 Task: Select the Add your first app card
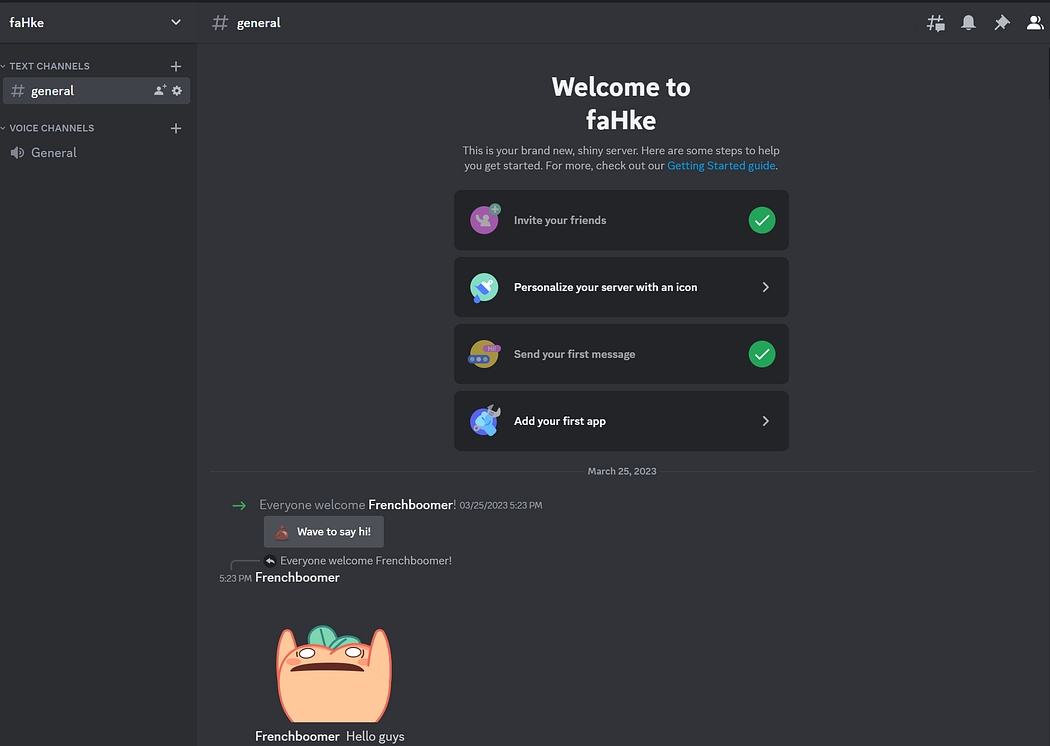[621, 421]
